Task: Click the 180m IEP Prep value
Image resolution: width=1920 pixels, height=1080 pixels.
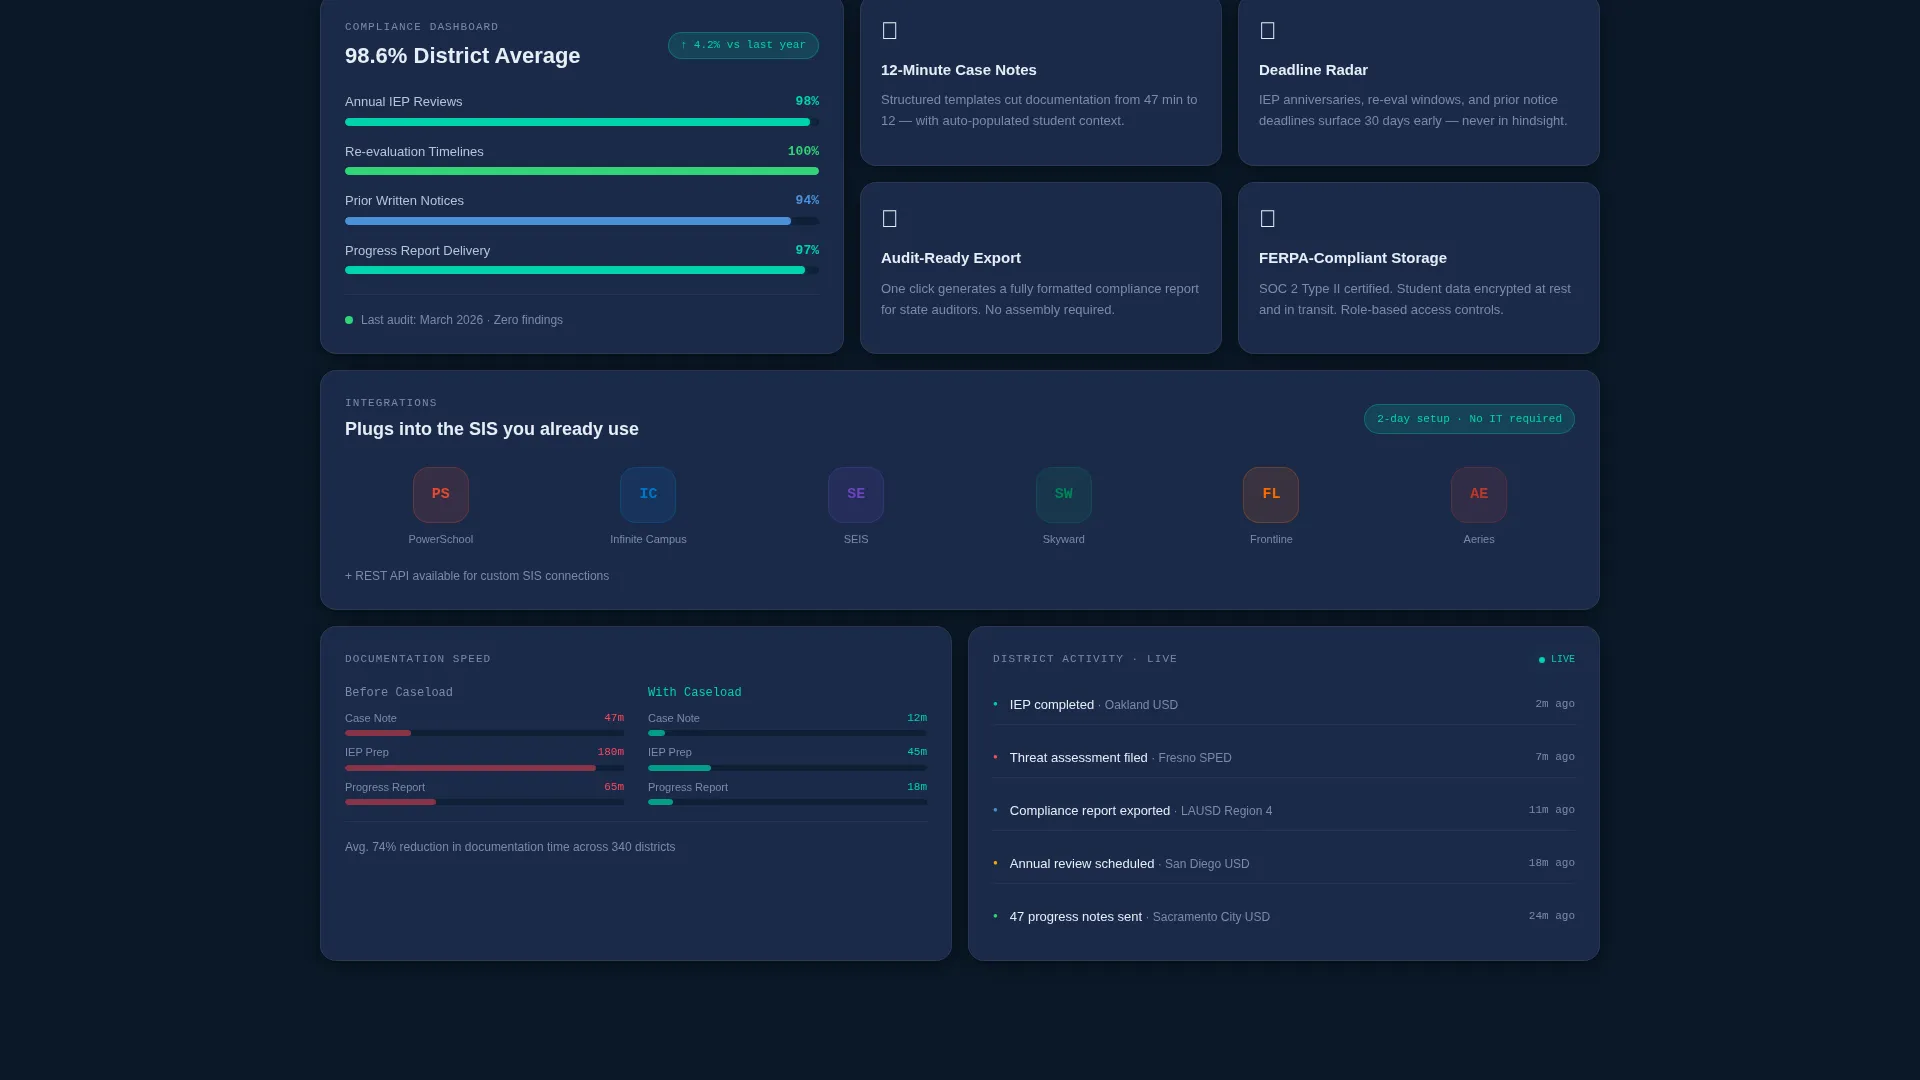Action: click(x=610, y=752)
